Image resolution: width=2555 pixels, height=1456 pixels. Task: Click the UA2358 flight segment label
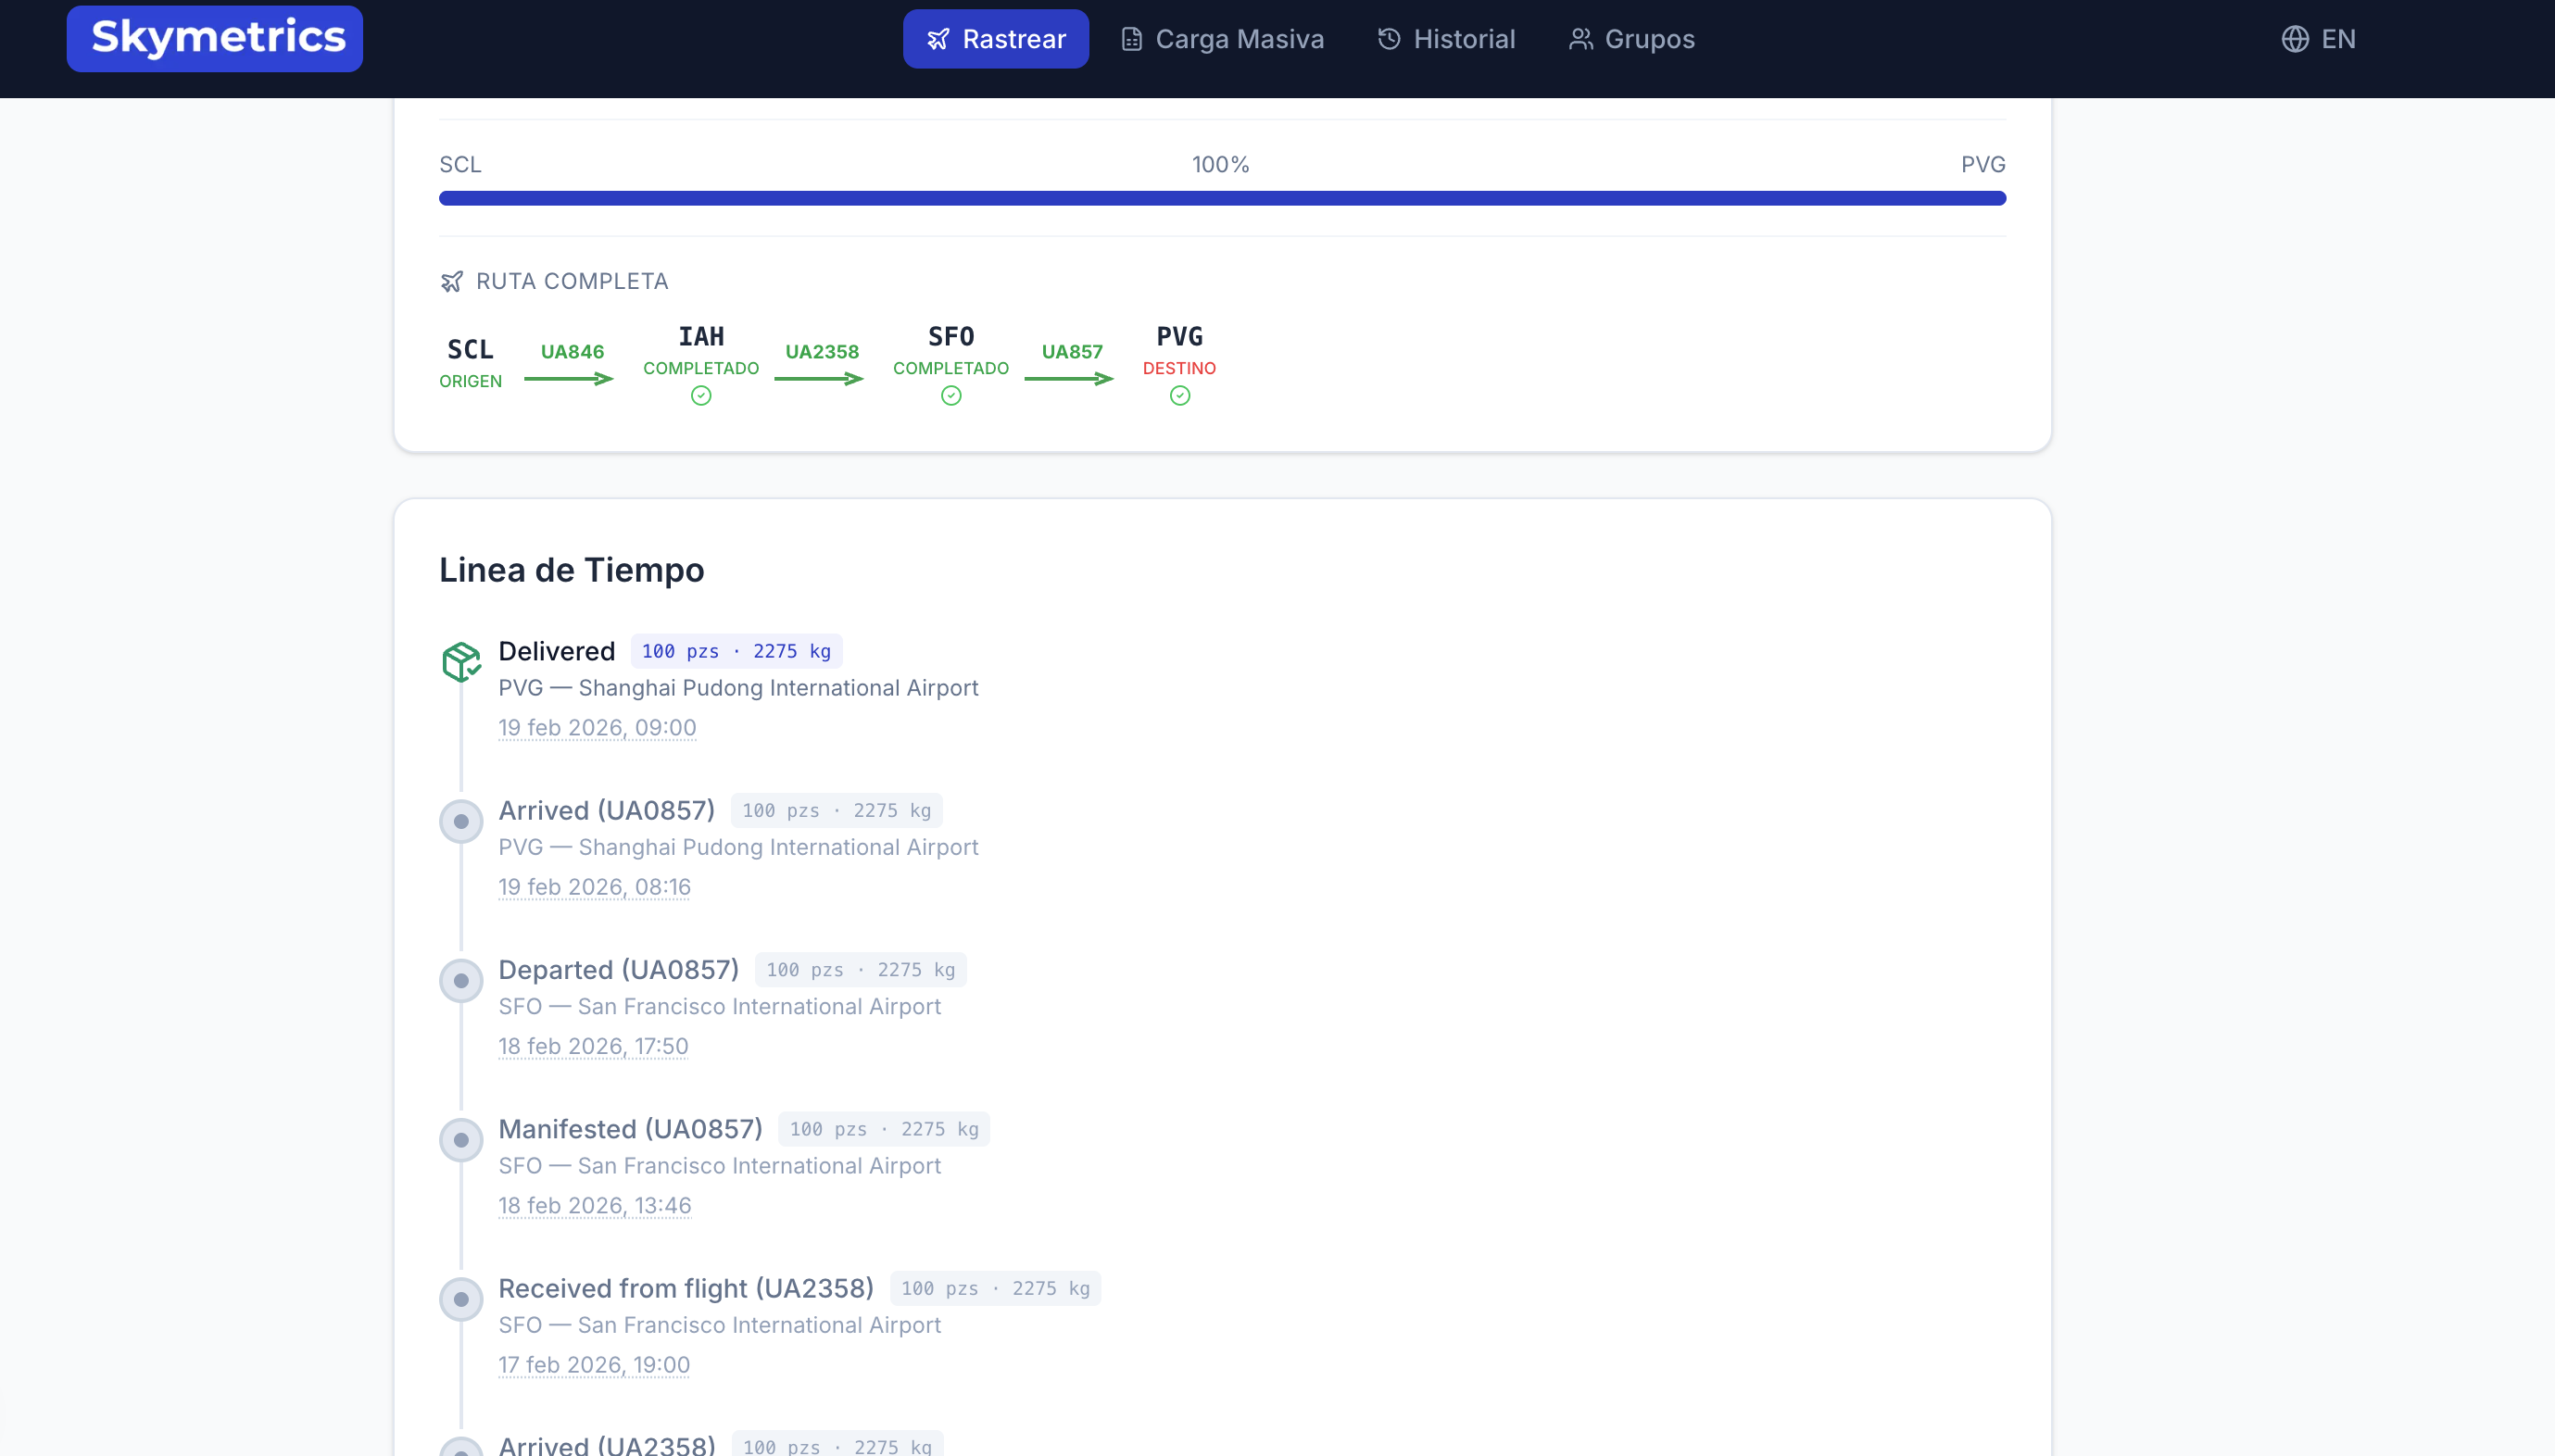coord(821,352)
